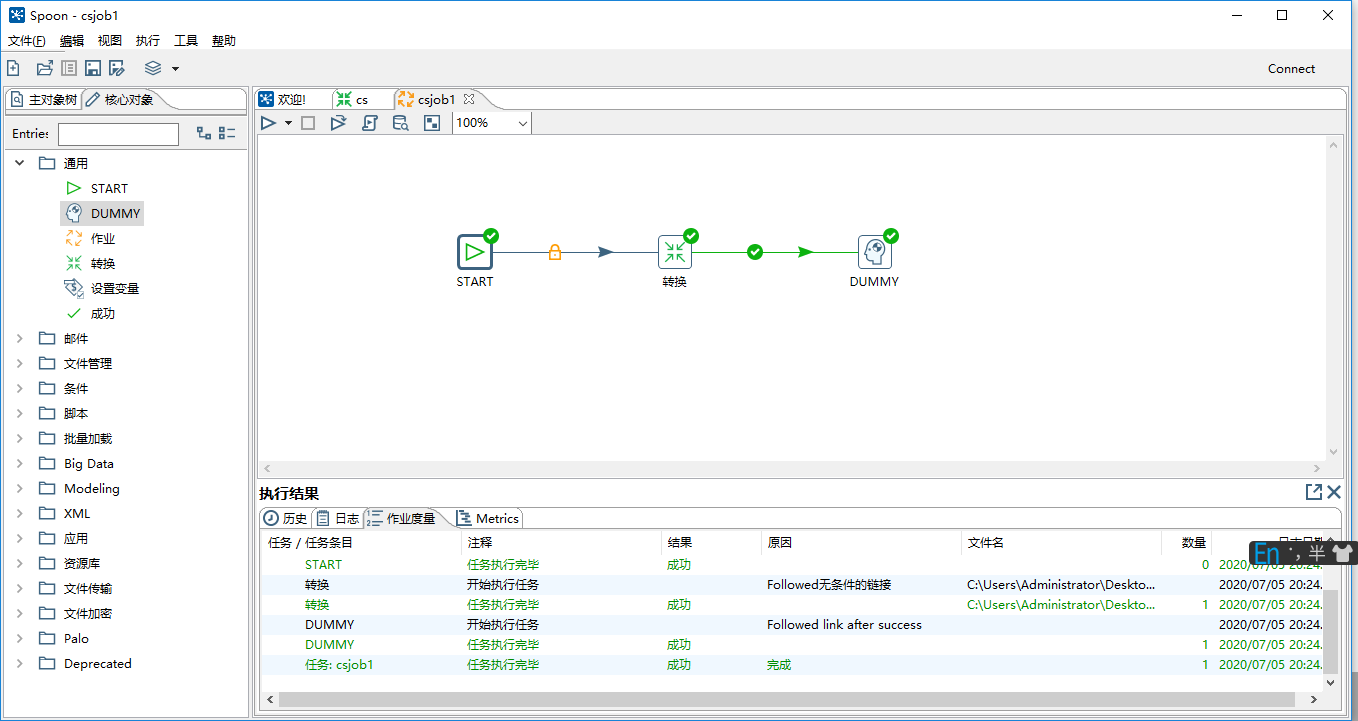Viewport: 1358px width, 721px height.
Task: Sort by 任务 / 任务条目 column header
Action: [x=361, y=543]
